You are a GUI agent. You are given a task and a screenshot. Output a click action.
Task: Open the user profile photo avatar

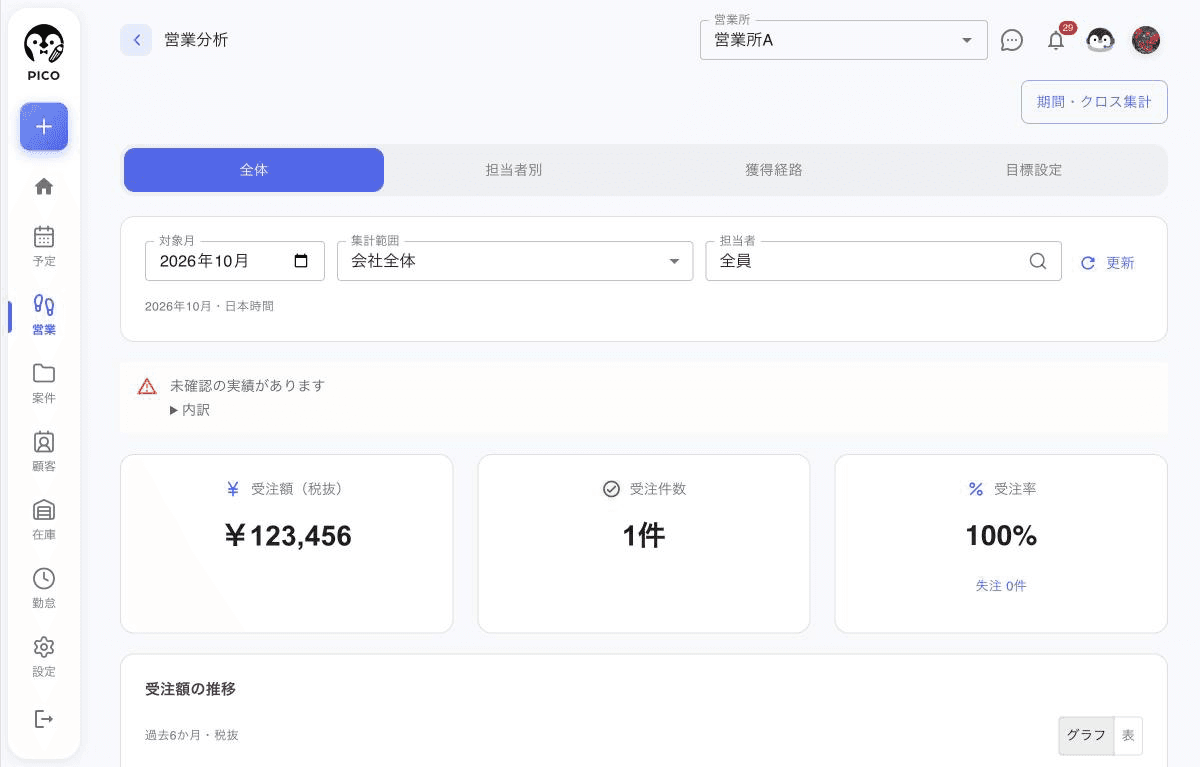1146,40
